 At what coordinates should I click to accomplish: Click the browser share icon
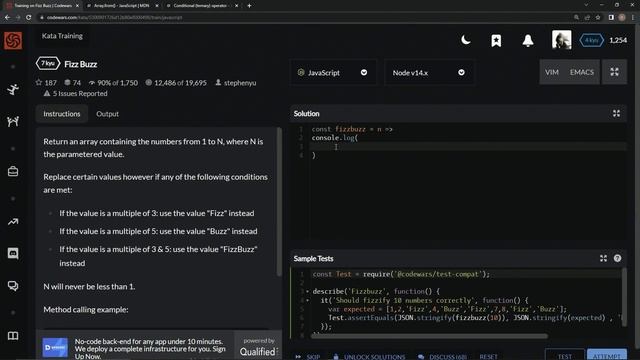click(587, 18)
